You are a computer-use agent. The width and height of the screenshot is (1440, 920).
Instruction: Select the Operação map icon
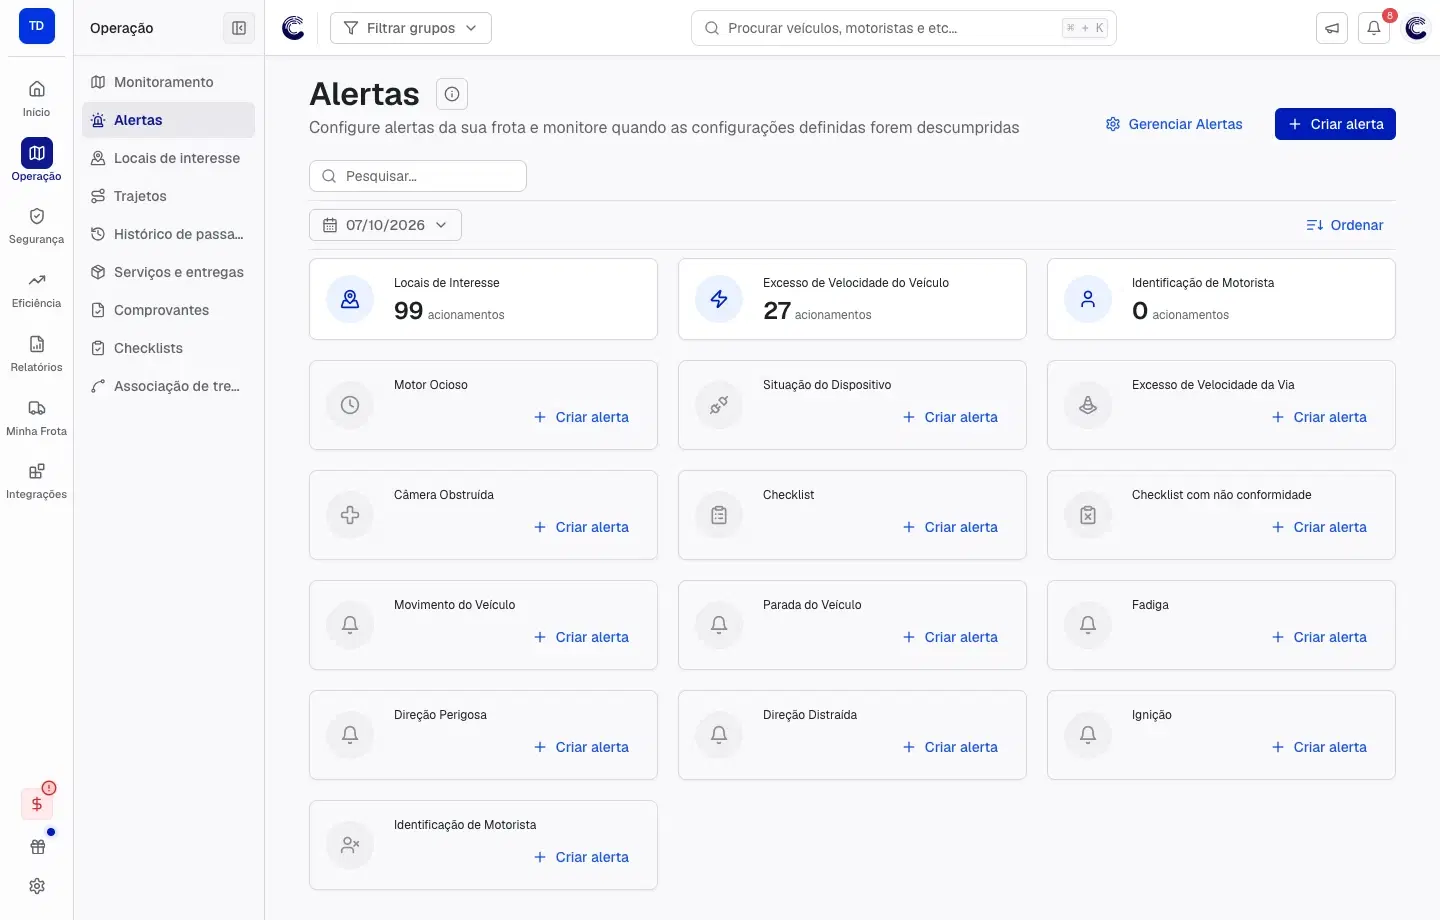[37, 153]
